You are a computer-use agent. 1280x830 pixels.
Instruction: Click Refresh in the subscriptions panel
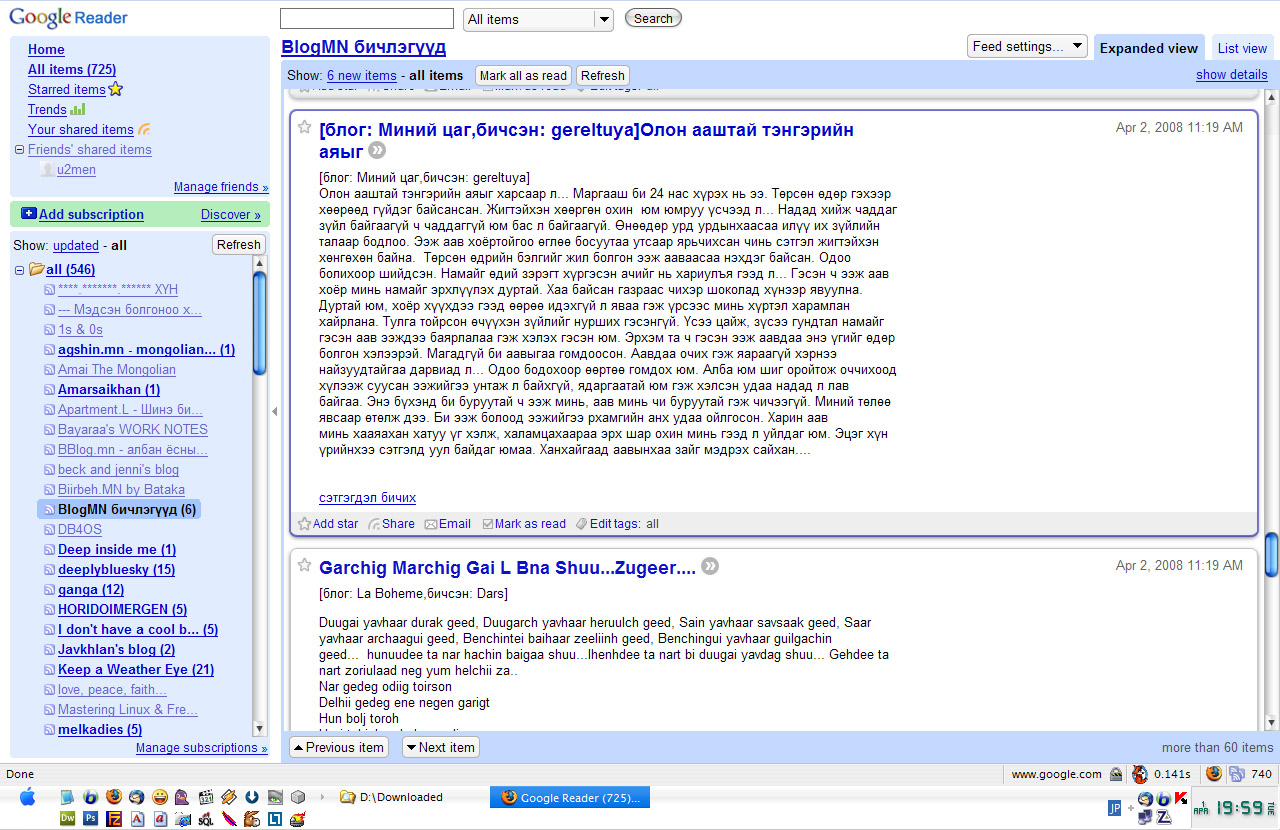tap(238, 245)
